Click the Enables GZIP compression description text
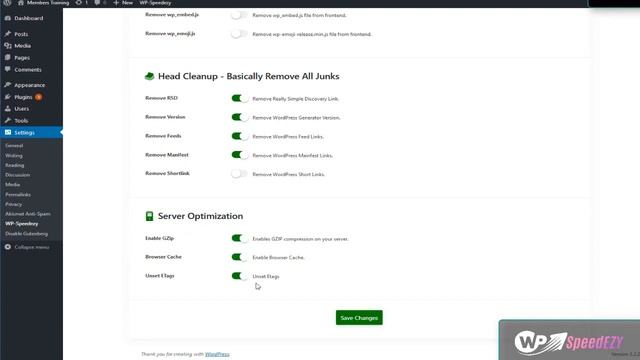 pos(300,239)
